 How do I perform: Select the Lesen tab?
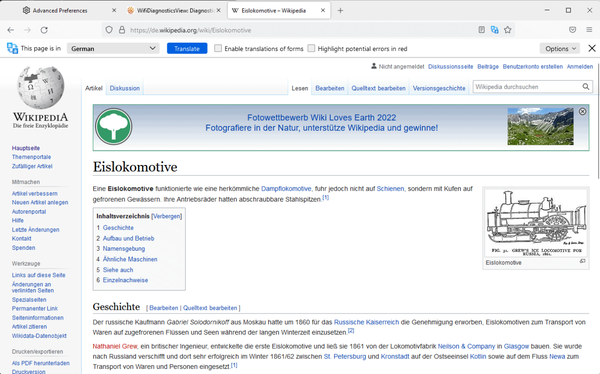coord(300,88)
